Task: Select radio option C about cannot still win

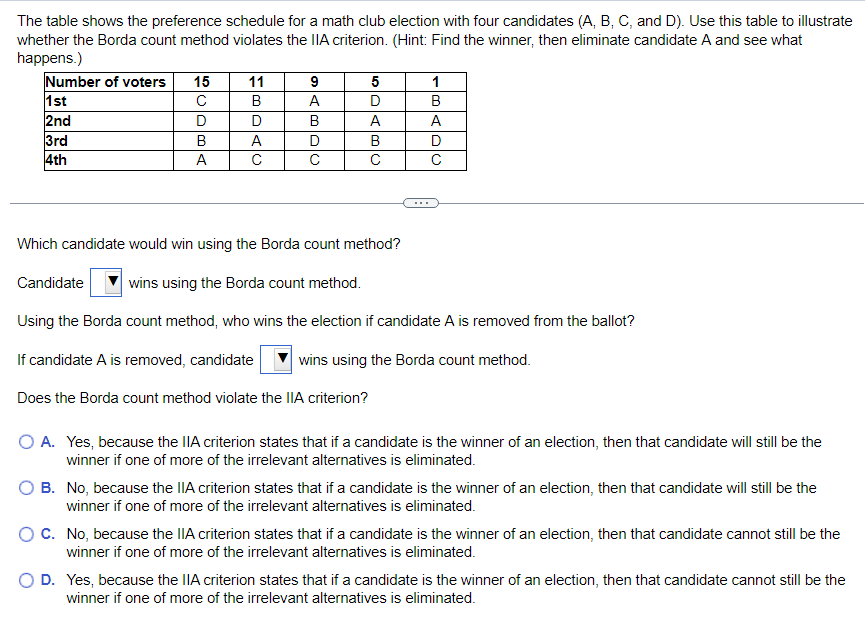Action: pyautogui.click(x=26, y=533)
